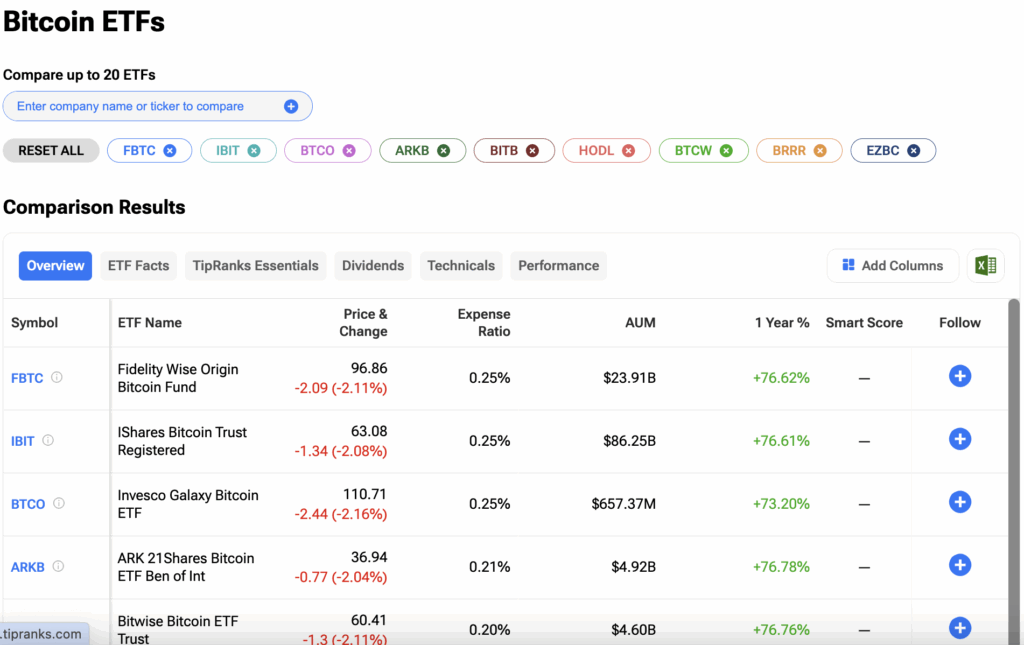Screen dimensions: 1024x645
Task: Click the 110.71 price value
Action: pos(365,494)
